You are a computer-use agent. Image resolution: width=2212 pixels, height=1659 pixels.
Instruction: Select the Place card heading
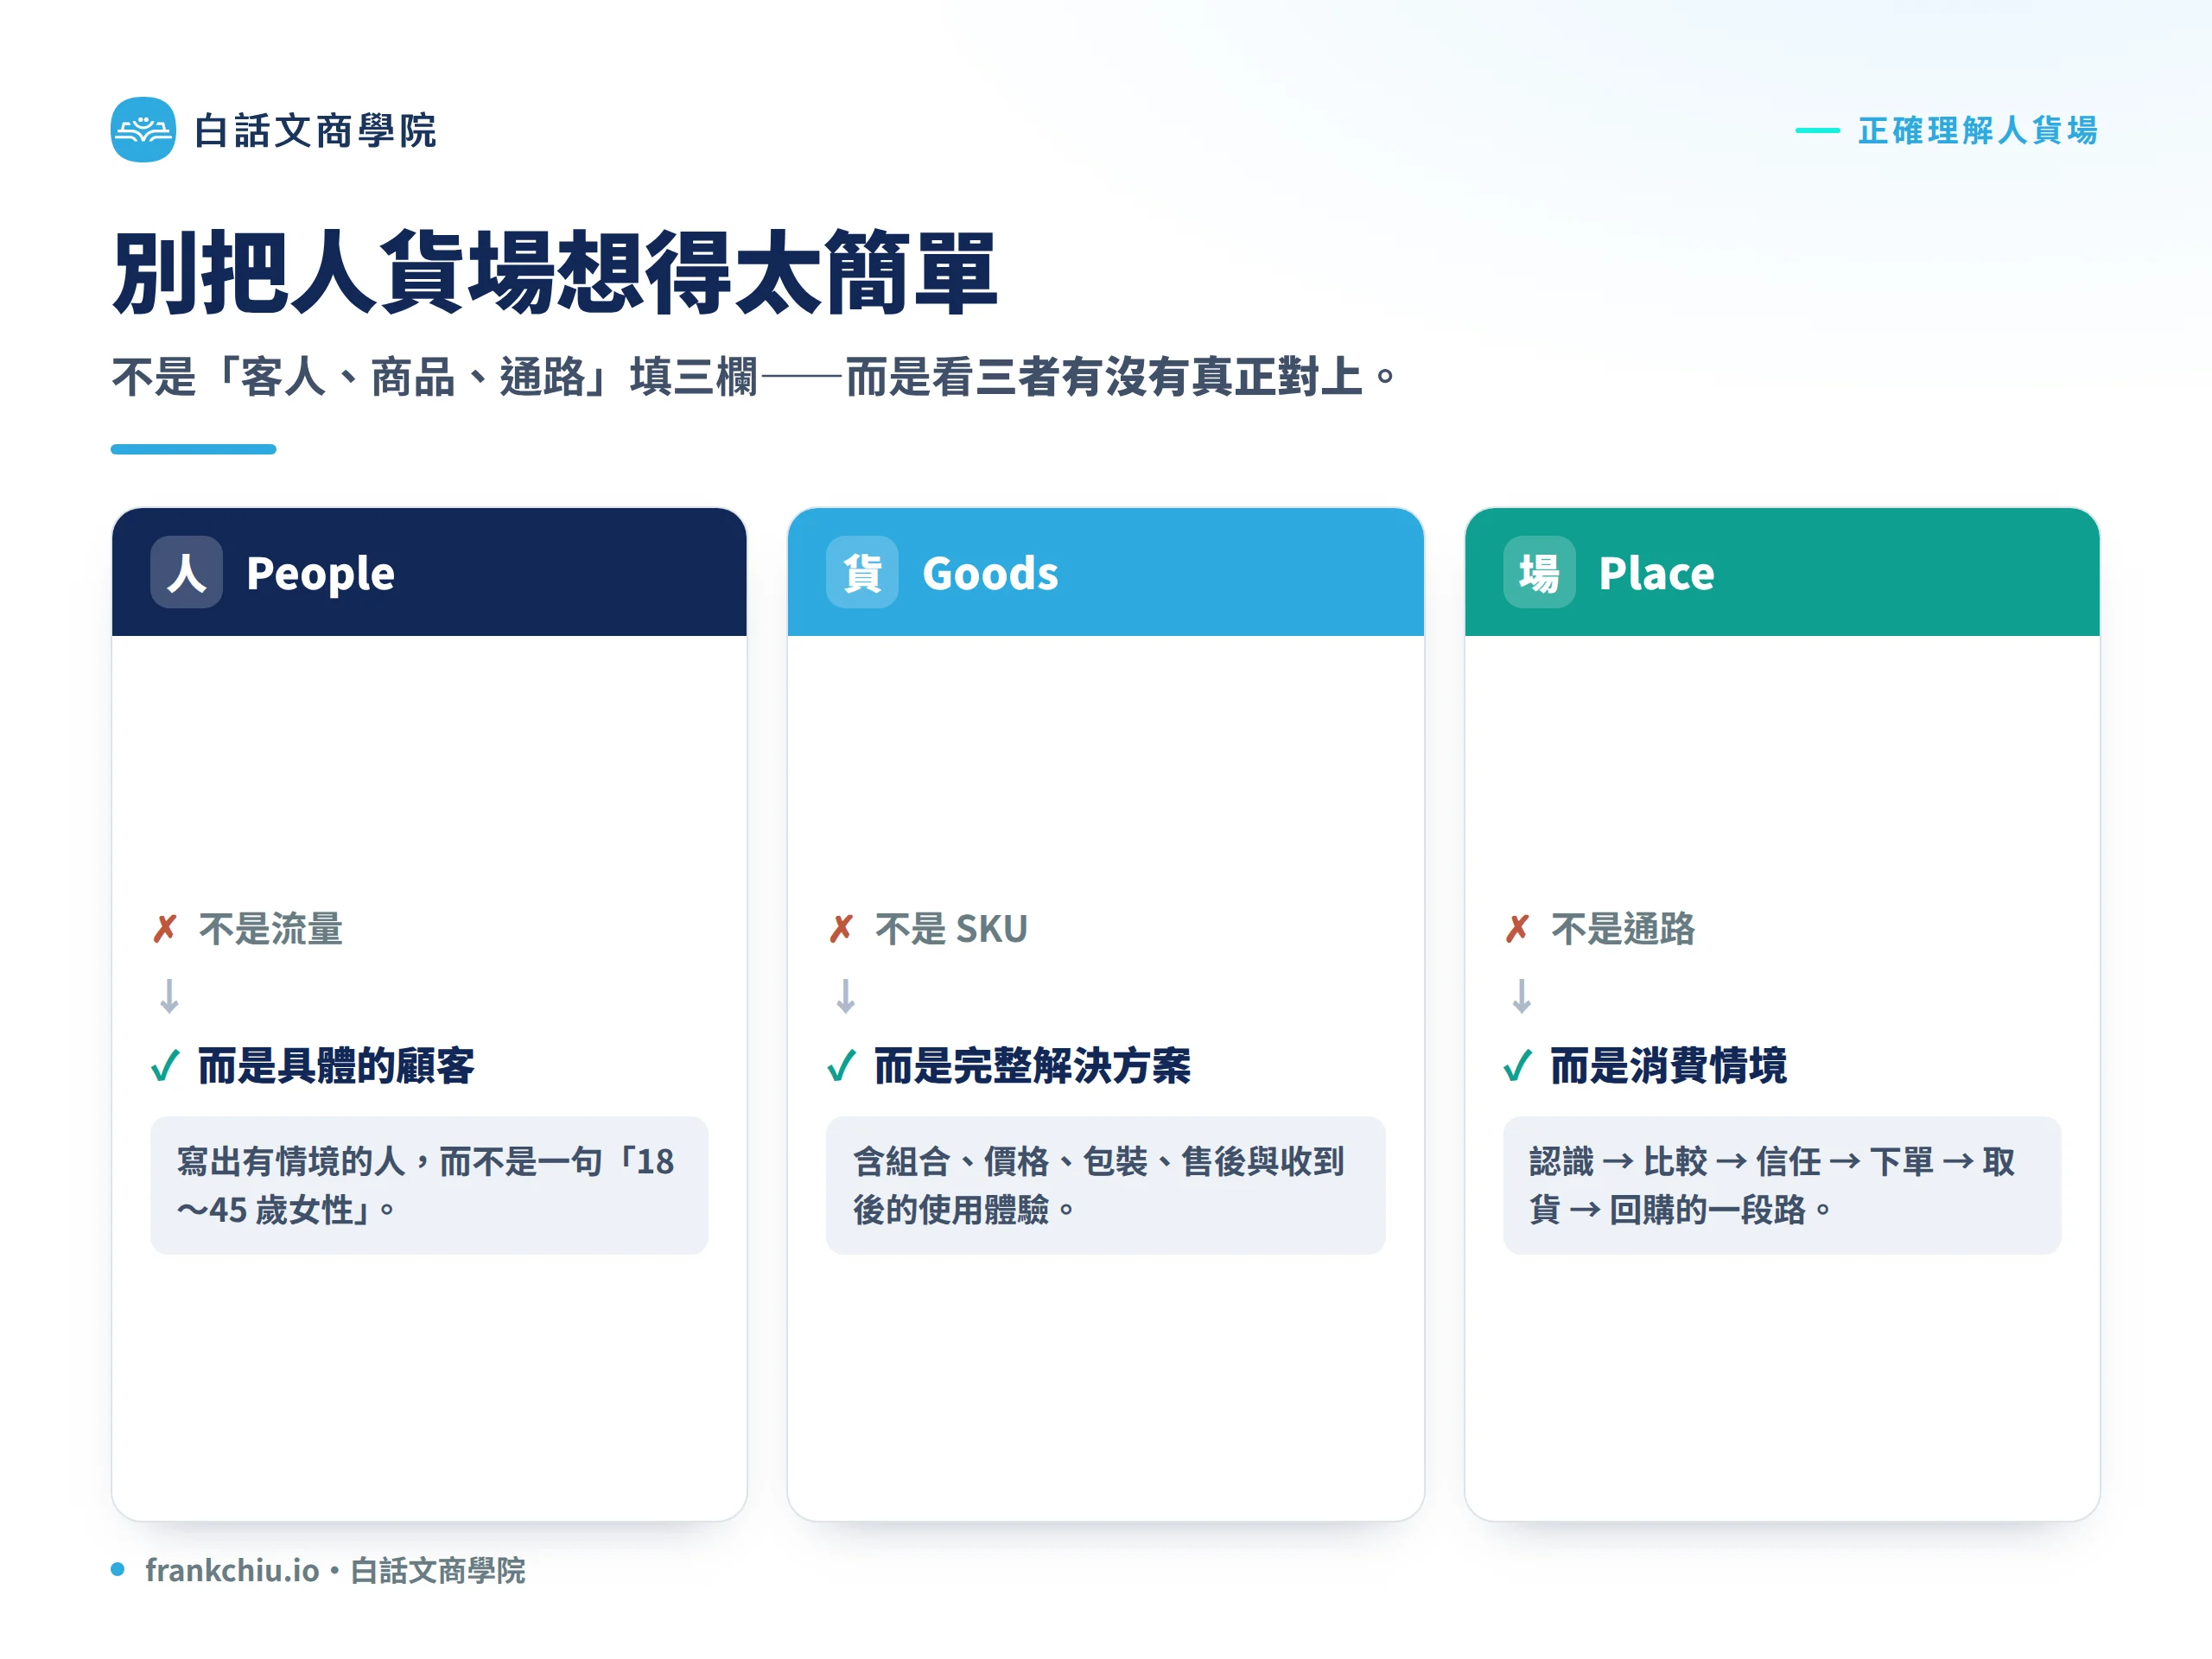(1656, 573)
